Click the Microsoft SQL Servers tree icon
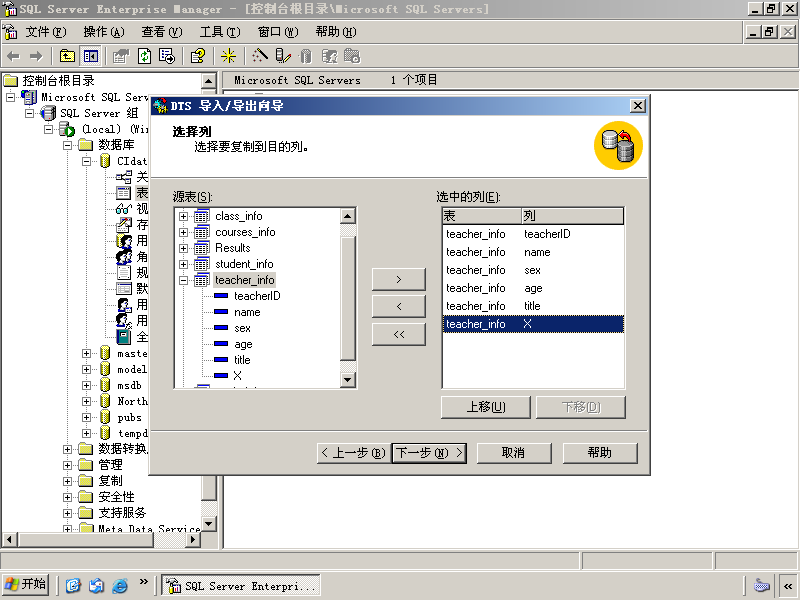Image resolution: width=800 pixels, height=600 pixels. coord(29,97)
